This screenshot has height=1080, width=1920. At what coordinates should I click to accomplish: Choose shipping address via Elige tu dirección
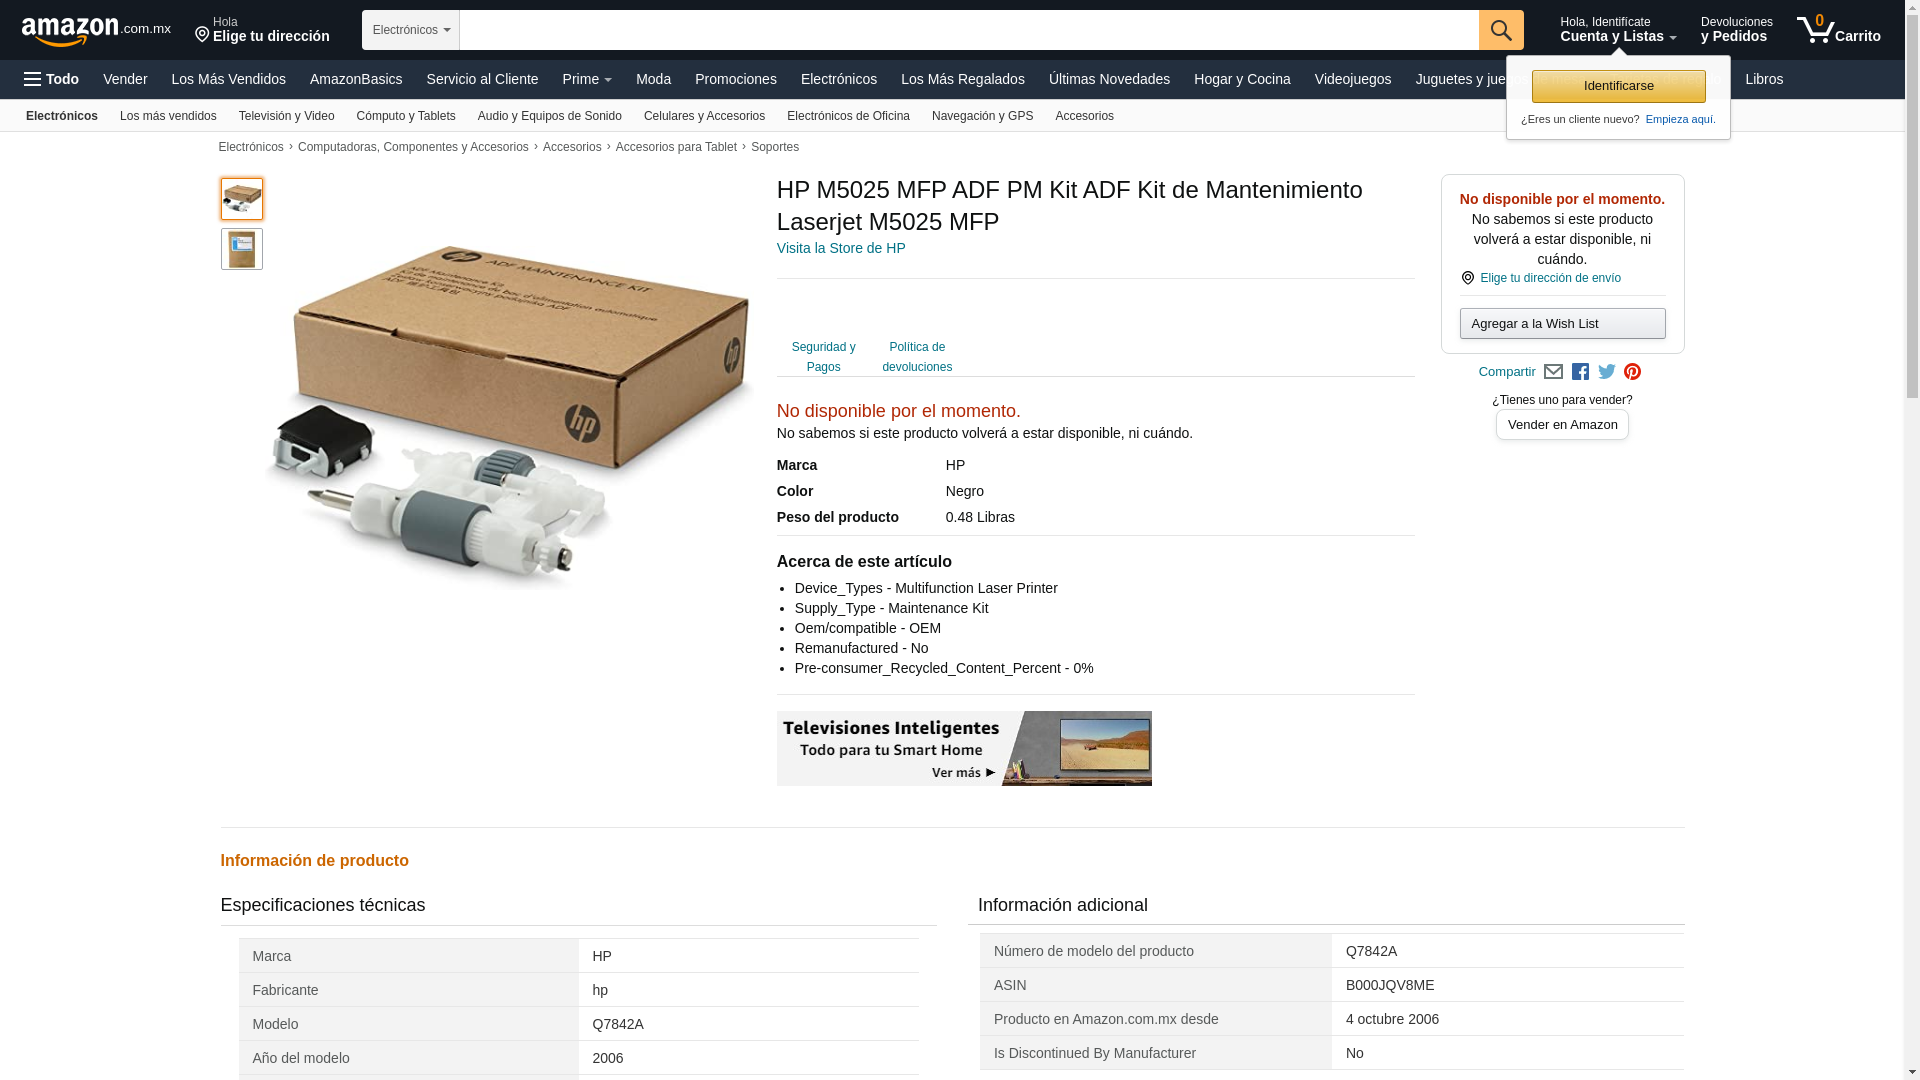[262, 30]
